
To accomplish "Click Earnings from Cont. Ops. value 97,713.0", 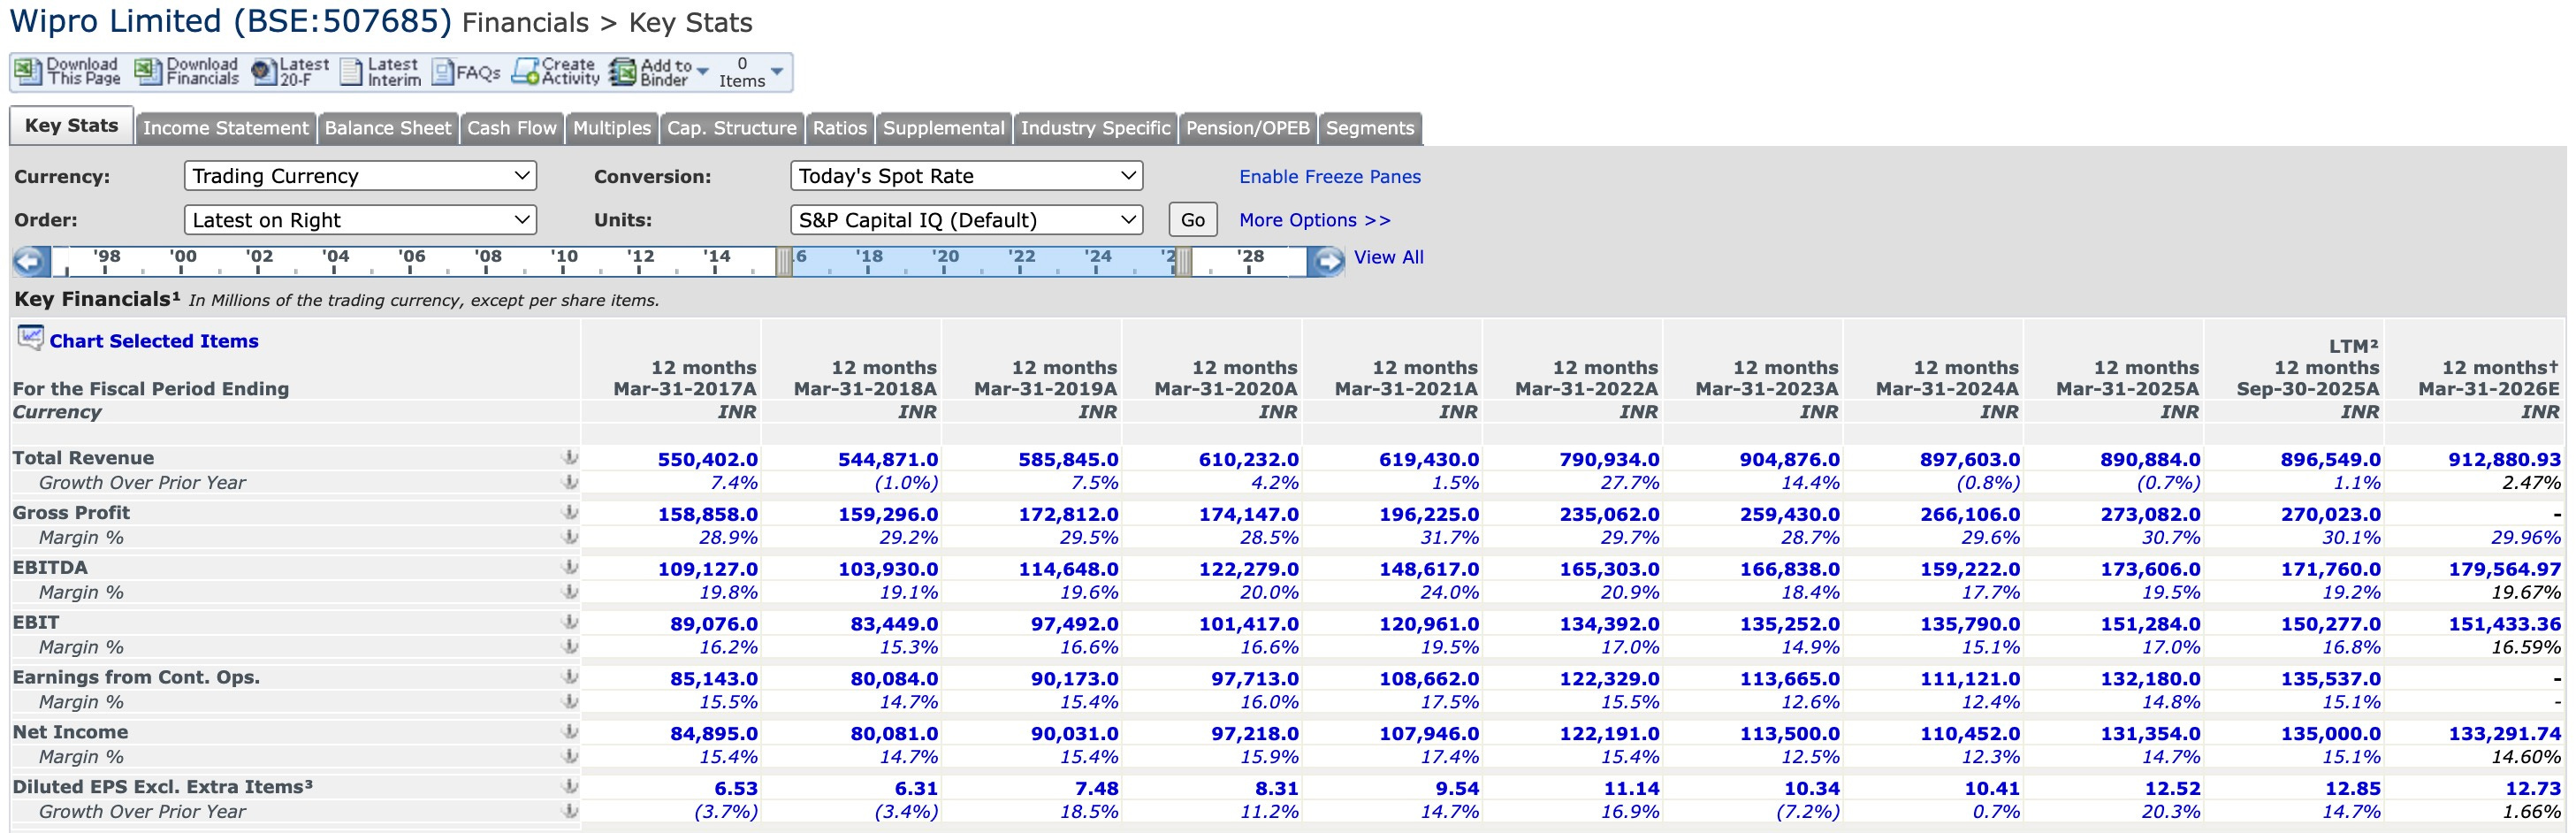I will pyautogui.click(x=1255, y=679).
